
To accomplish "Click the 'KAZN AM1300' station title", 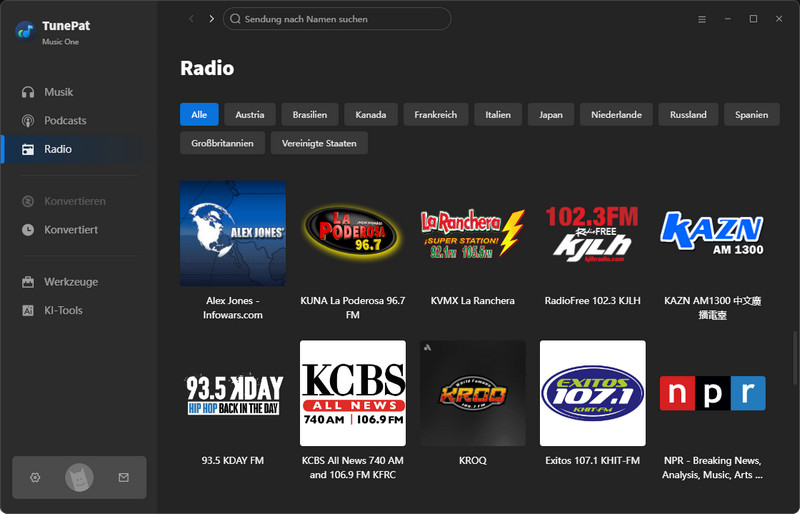I will pyautogui.click(x=712, y=308).
